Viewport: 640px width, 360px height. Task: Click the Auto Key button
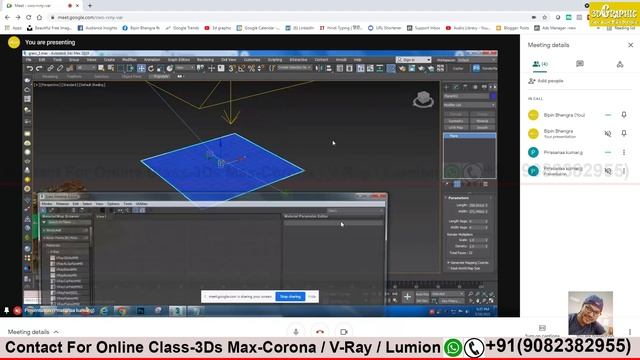[x=422, y=294]
